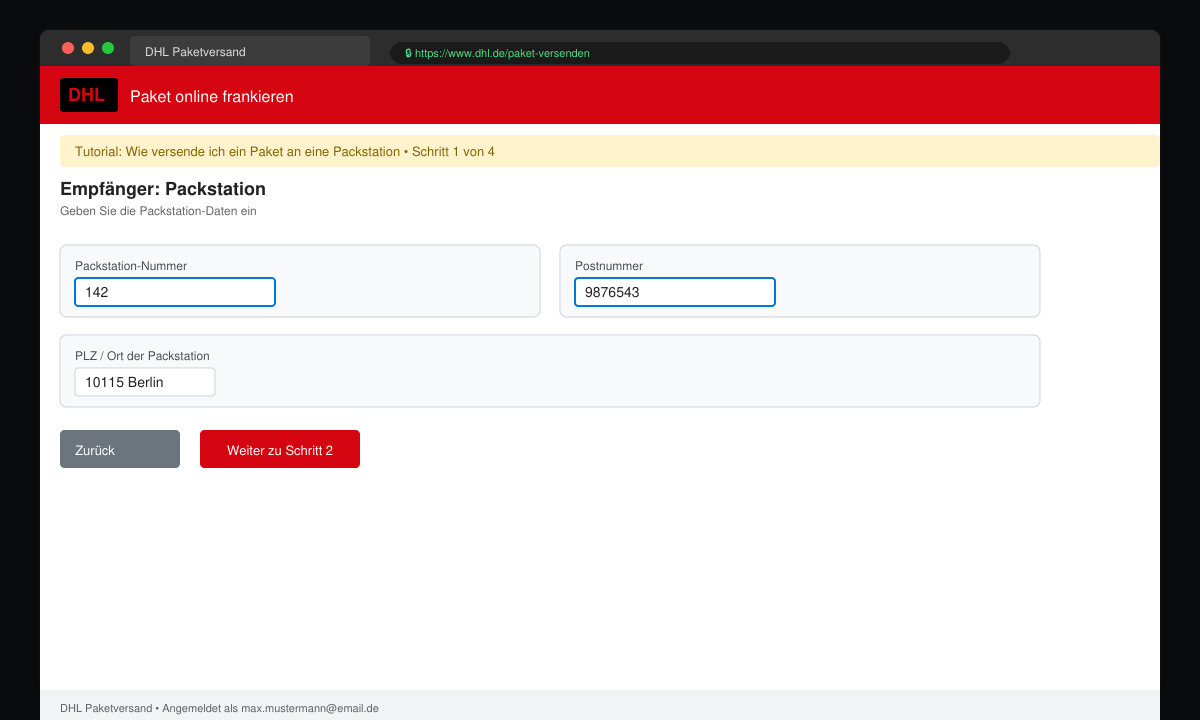Click the footer login status text
The width and height of the screenshot is (1200, 720).
tap(219, 708)
